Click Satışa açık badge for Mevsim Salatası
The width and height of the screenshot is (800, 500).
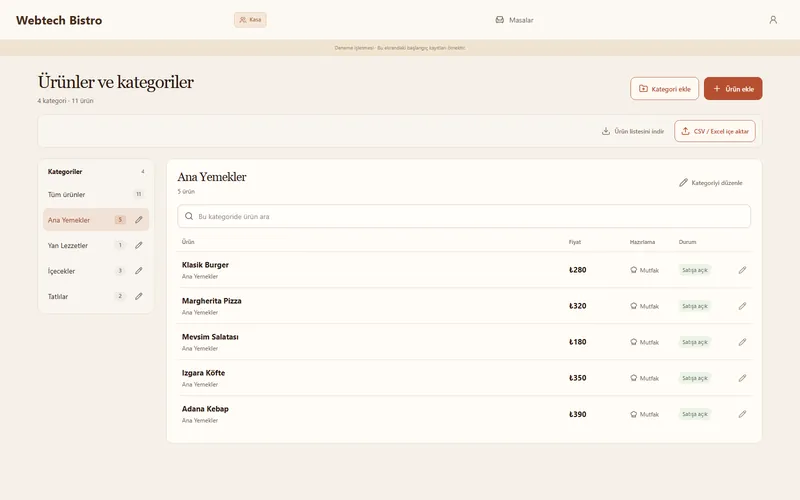(695, 342)
